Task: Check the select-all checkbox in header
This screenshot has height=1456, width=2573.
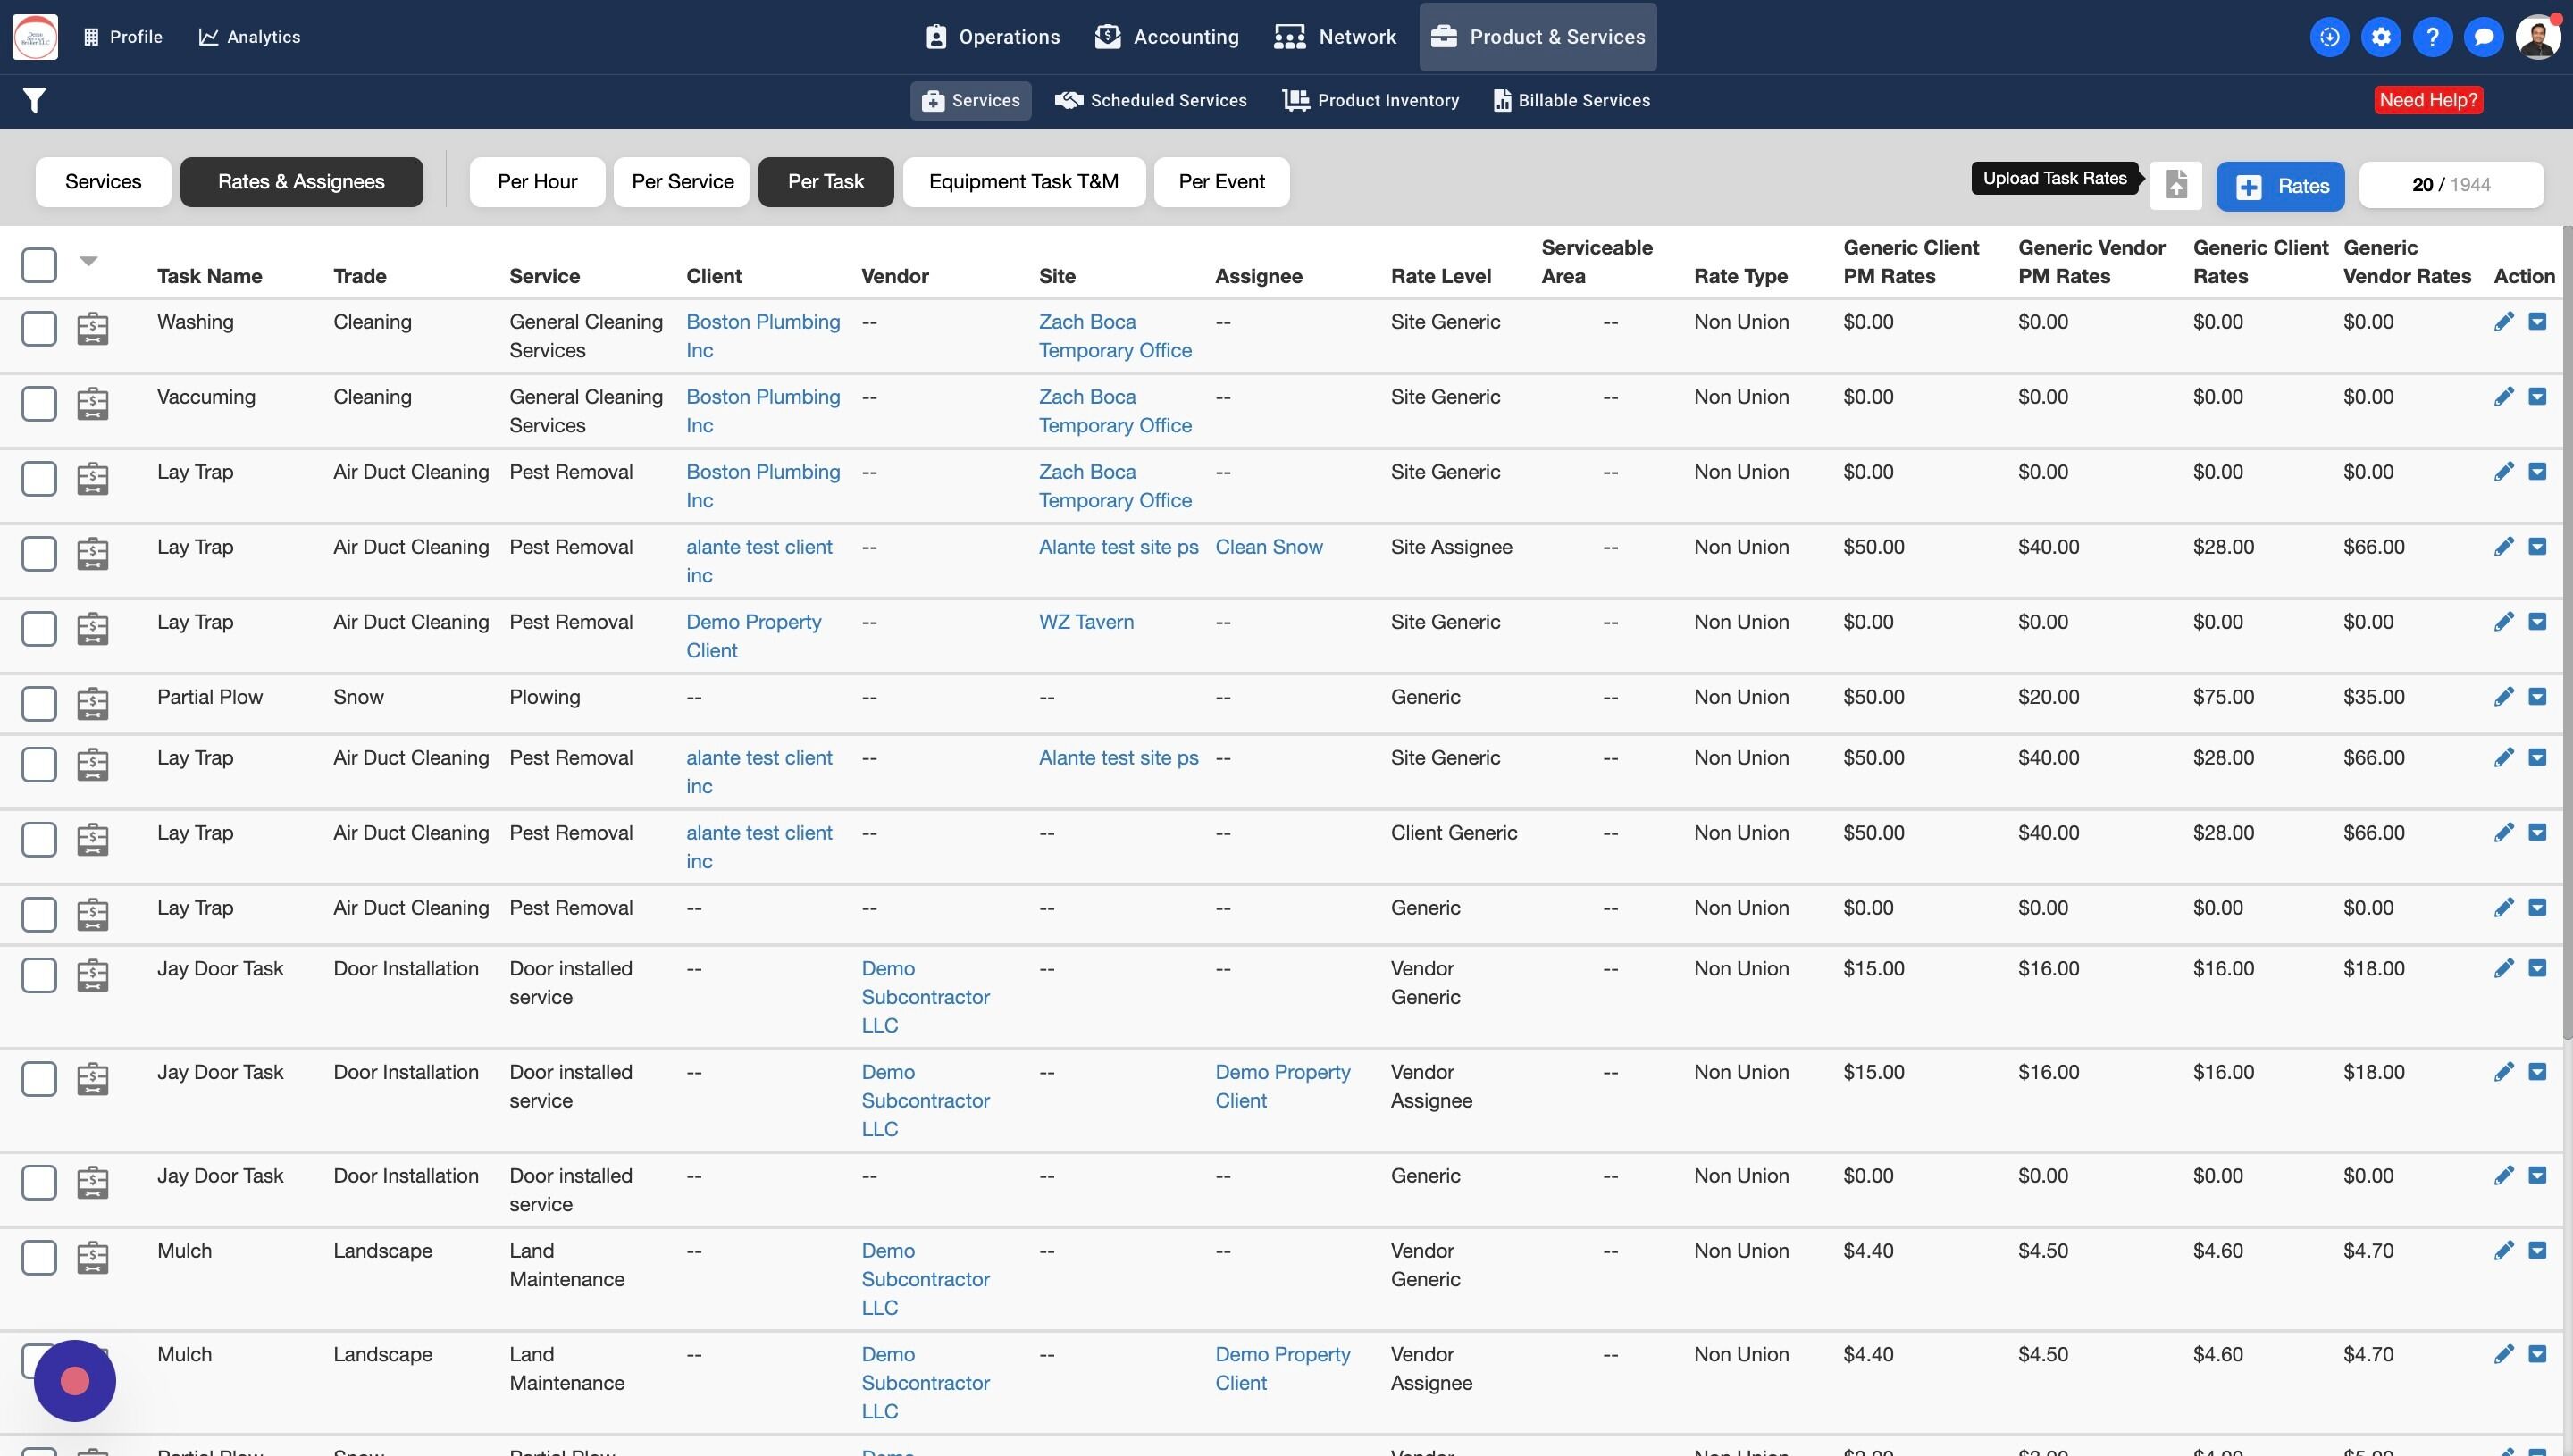Action: tap(39, 265)
